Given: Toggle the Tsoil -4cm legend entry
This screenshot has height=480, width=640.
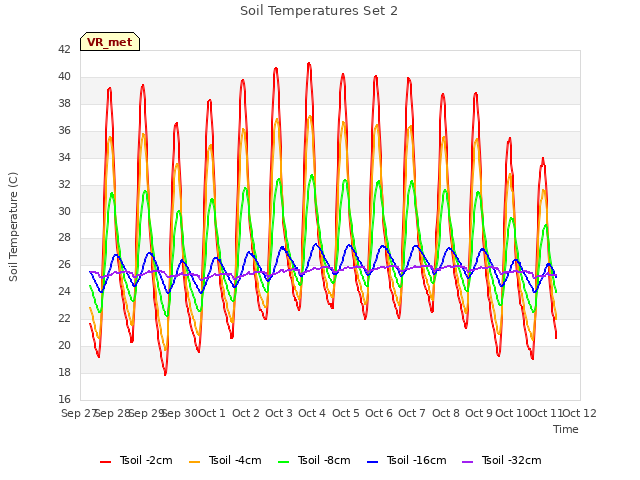Looking at the screenshot, I should [x=225, y=460].
